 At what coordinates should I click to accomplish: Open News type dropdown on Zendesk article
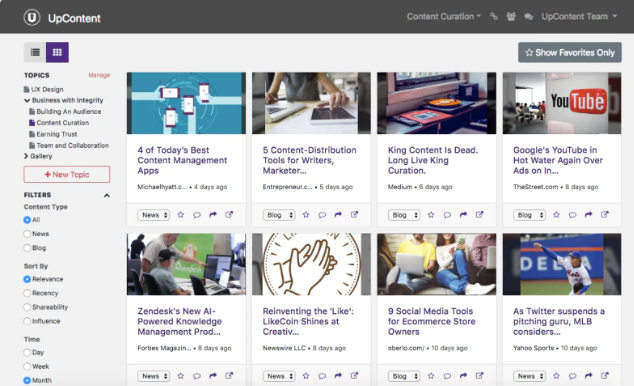tap(154, 376)
